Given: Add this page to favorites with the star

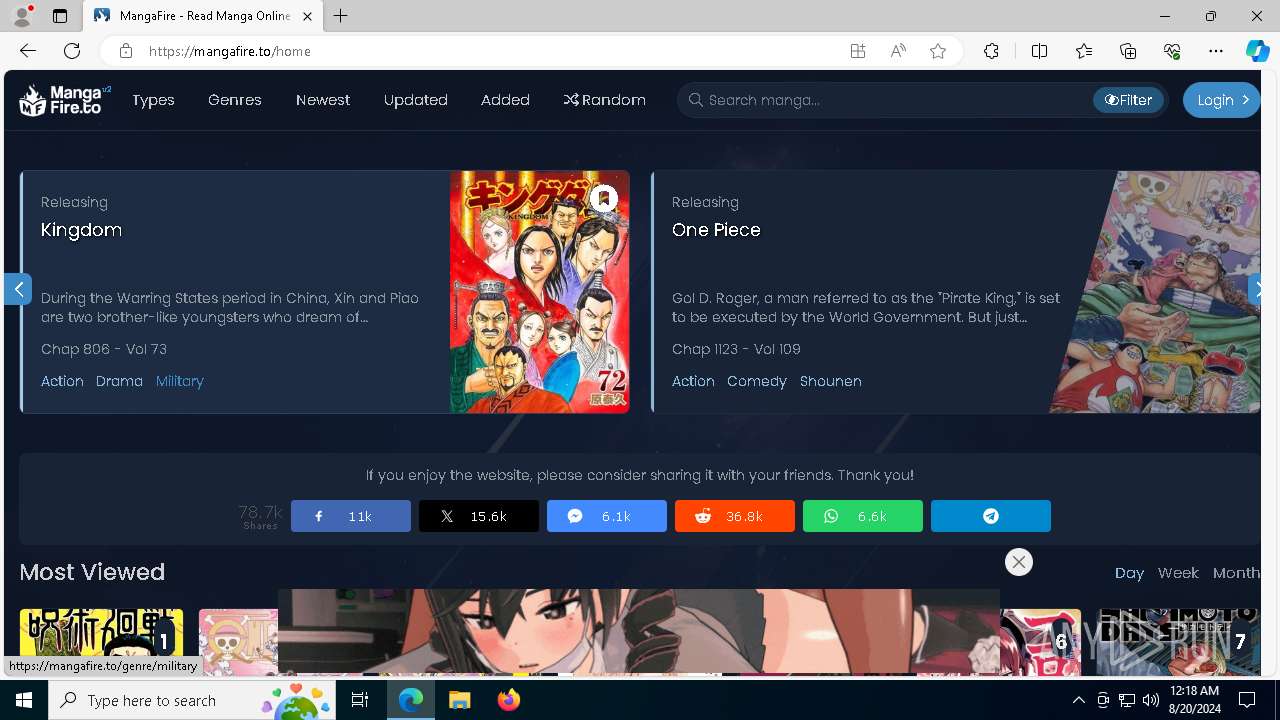Looking at the screenshot, I should pos(938,51).
